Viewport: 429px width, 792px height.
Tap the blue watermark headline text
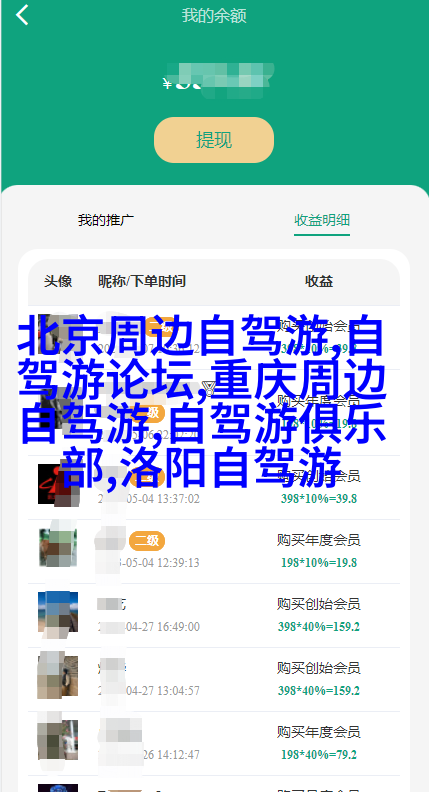tap(202, 402)
